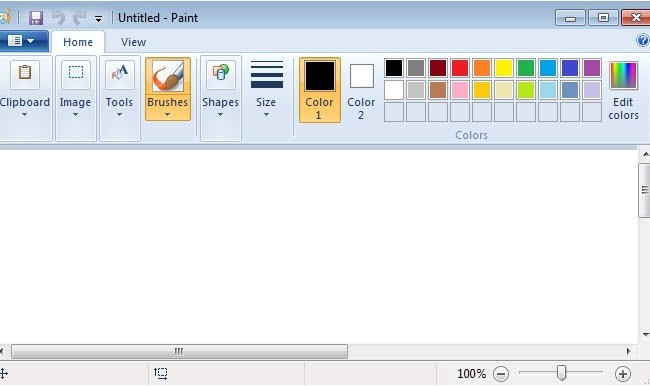Pick the indigo palette swatch
Image resolution: width=650 pixels, height=386 pixels.
[570, 68]
